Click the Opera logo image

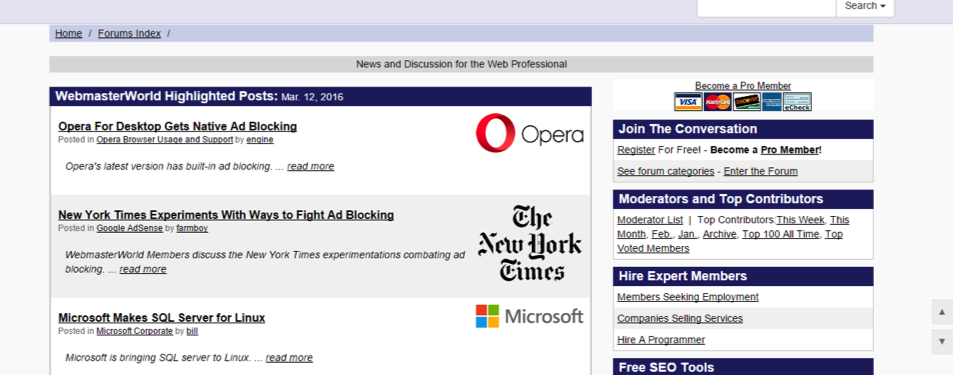pos(529,133)
